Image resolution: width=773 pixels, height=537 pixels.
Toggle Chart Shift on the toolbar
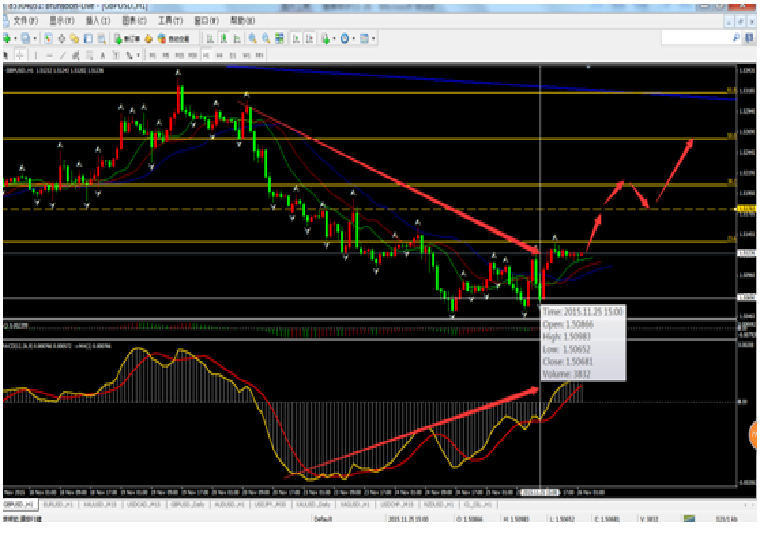click(310, 39)
